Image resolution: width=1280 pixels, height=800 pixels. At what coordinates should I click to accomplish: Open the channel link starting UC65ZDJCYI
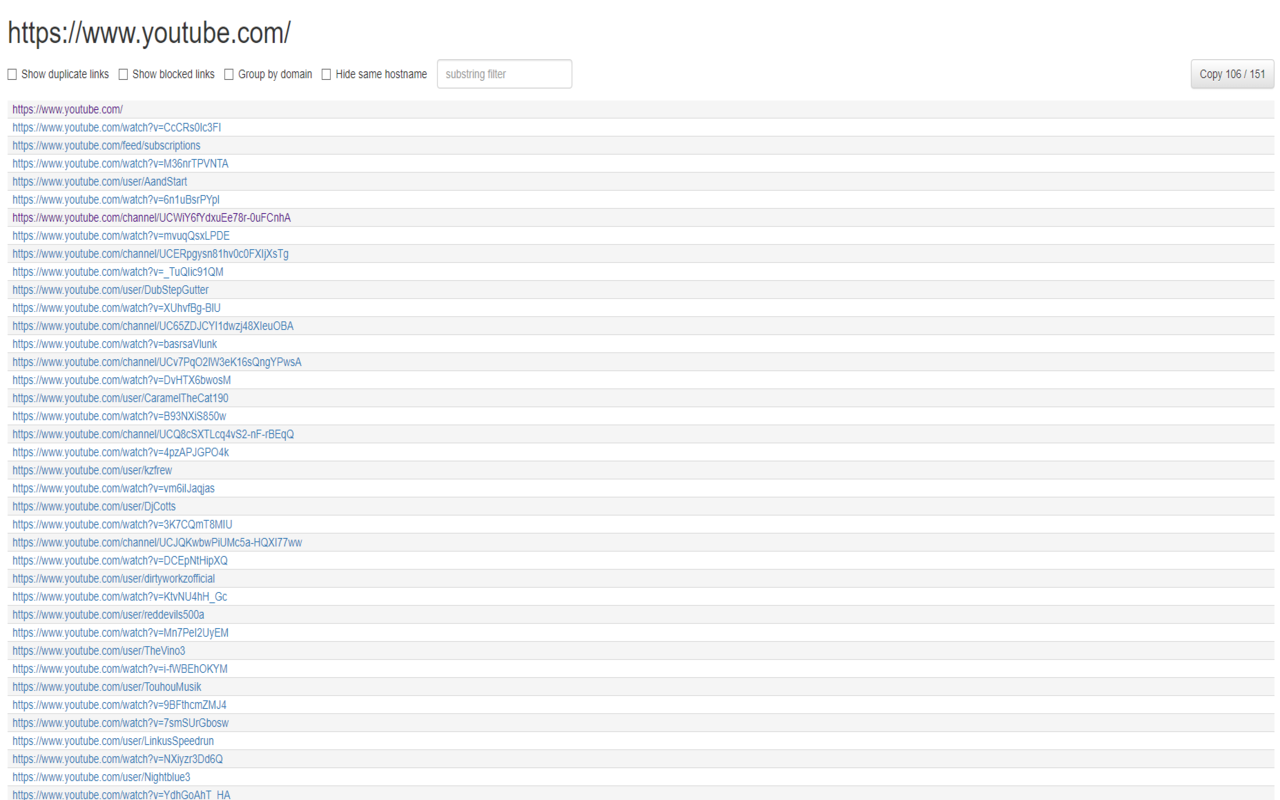pos(153,326)
